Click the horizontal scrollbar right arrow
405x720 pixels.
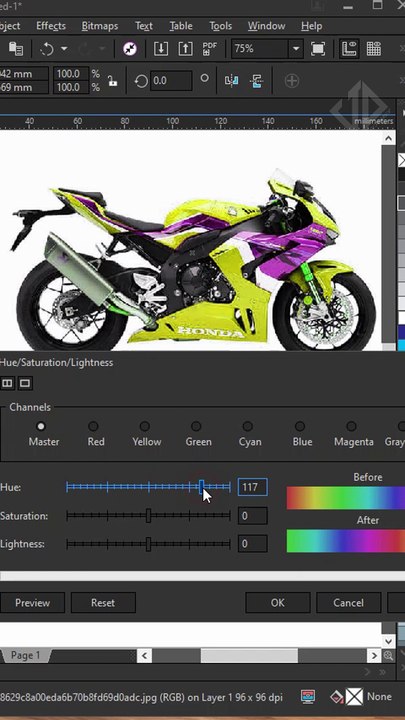[375, 655]
